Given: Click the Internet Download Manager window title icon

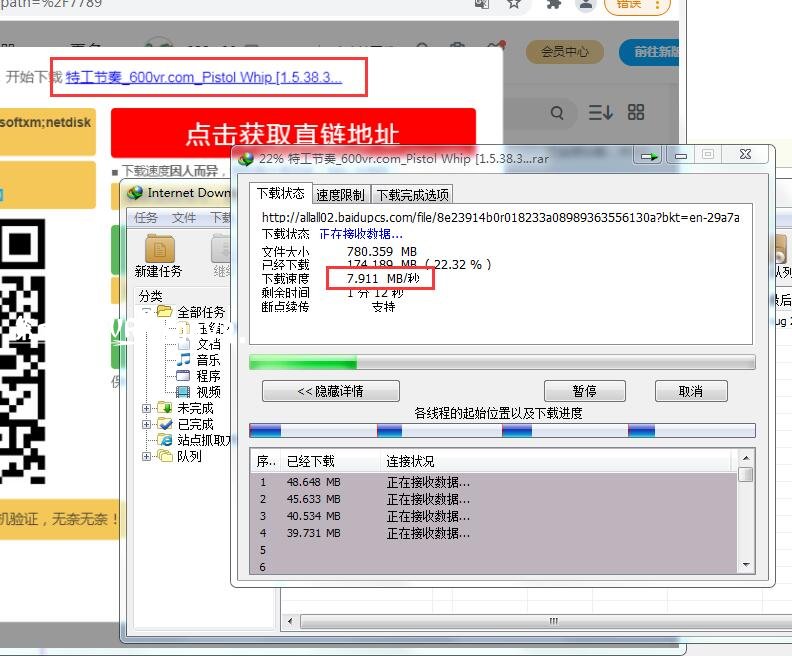Looking at the screenshot, I should pos(135,192).
